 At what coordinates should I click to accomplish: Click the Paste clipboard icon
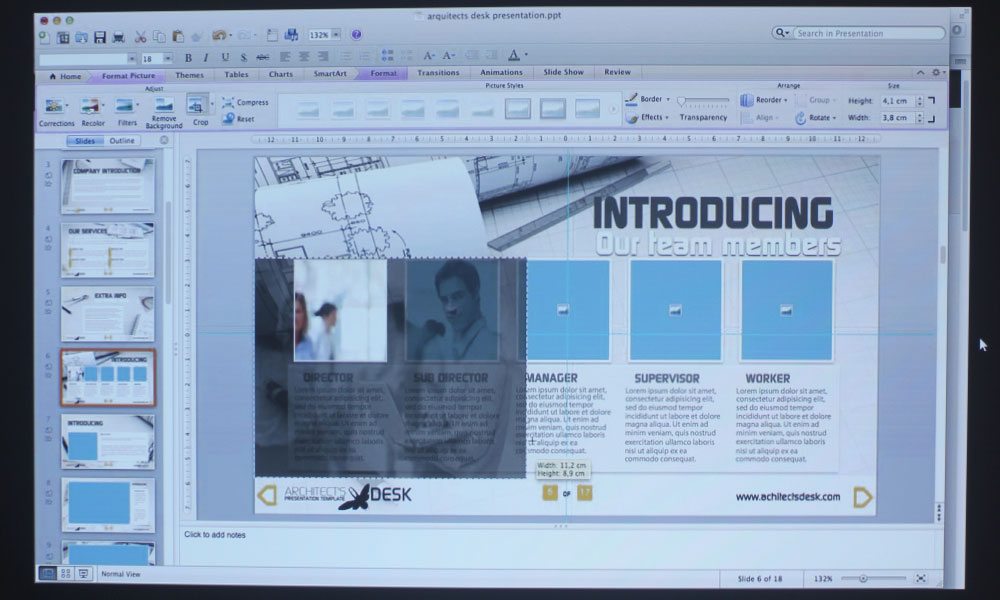(x=178, y=36)
